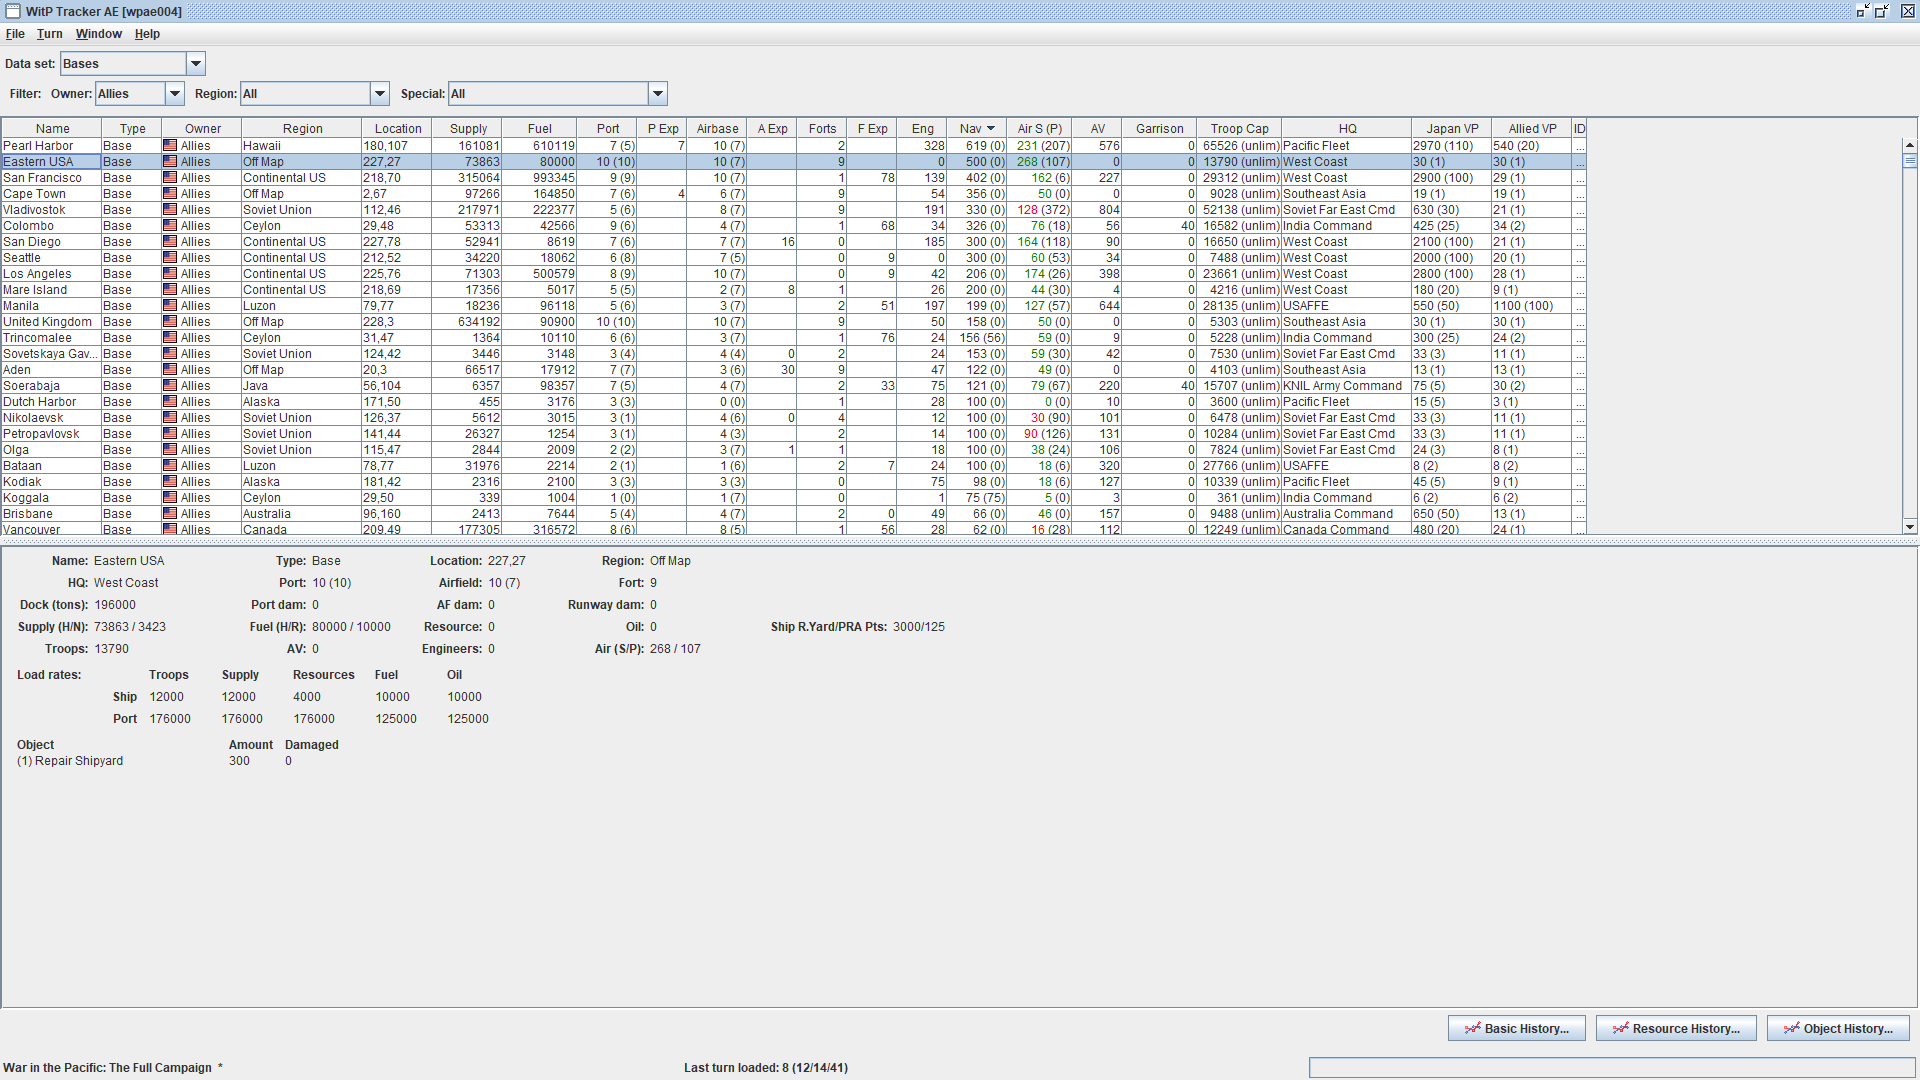Image resolution: width=1920 pixels, height=1080 pixels.
Task: Open the Help menu
Action: [x=147, y=34]
